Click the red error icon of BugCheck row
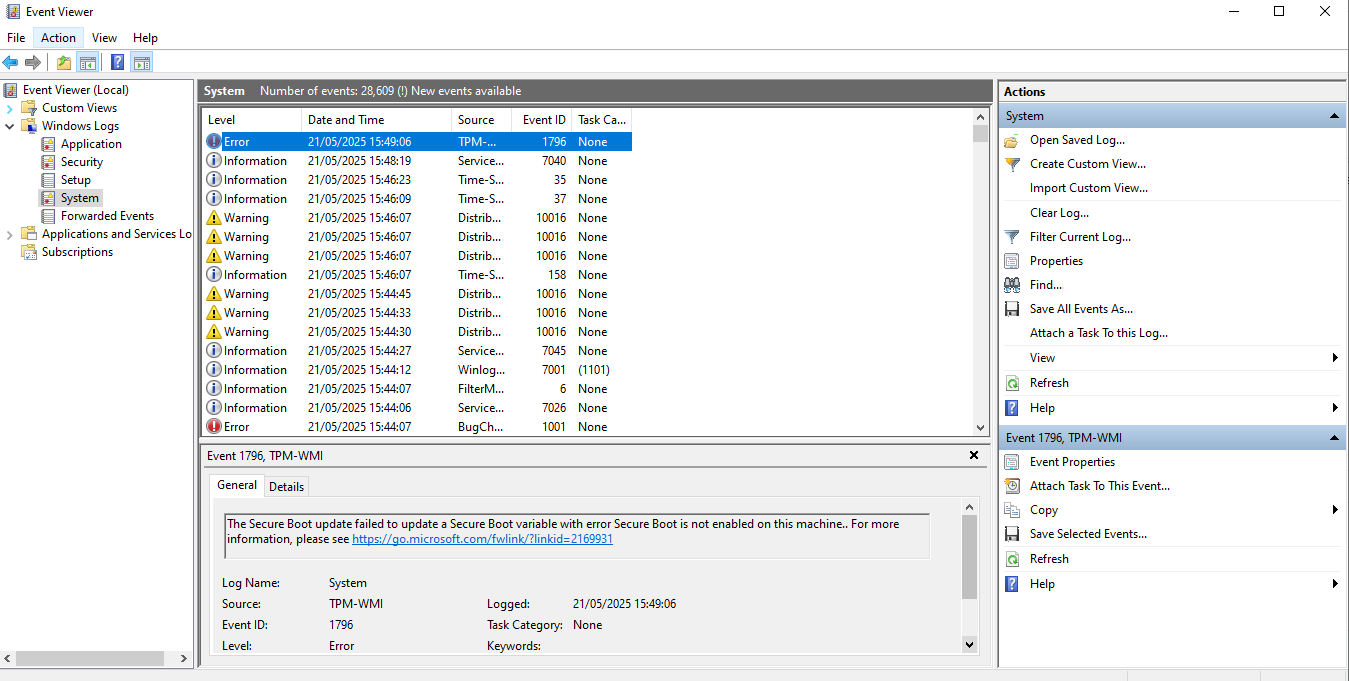 [214, 427]
